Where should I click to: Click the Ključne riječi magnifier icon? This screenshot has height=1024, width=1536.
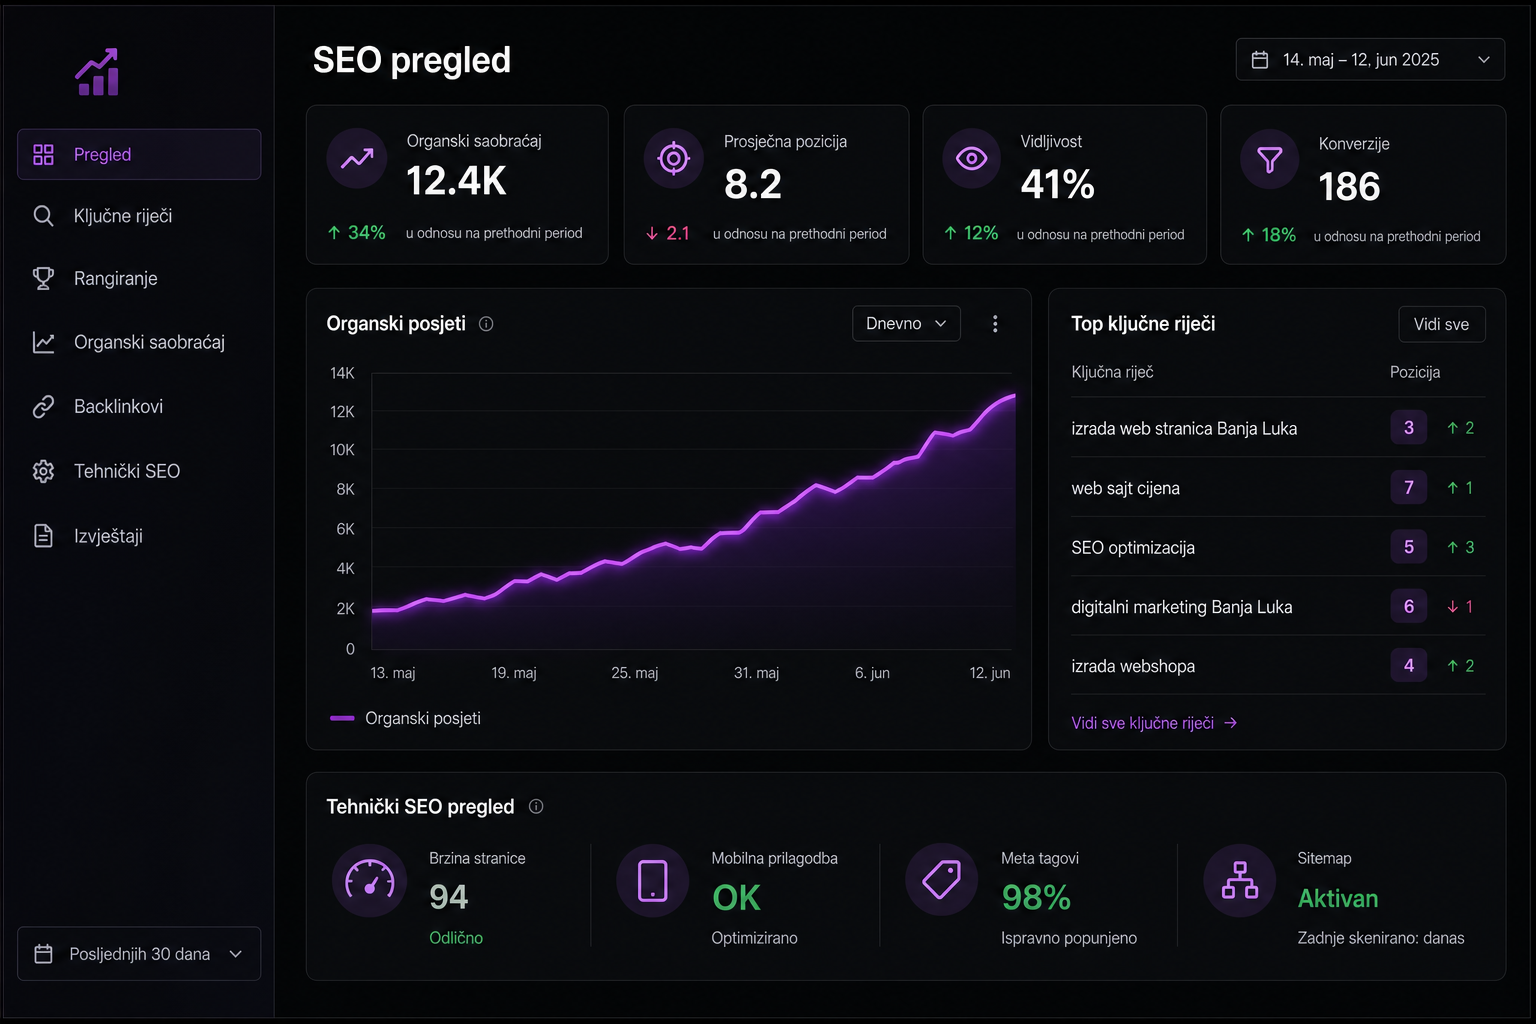43,216
